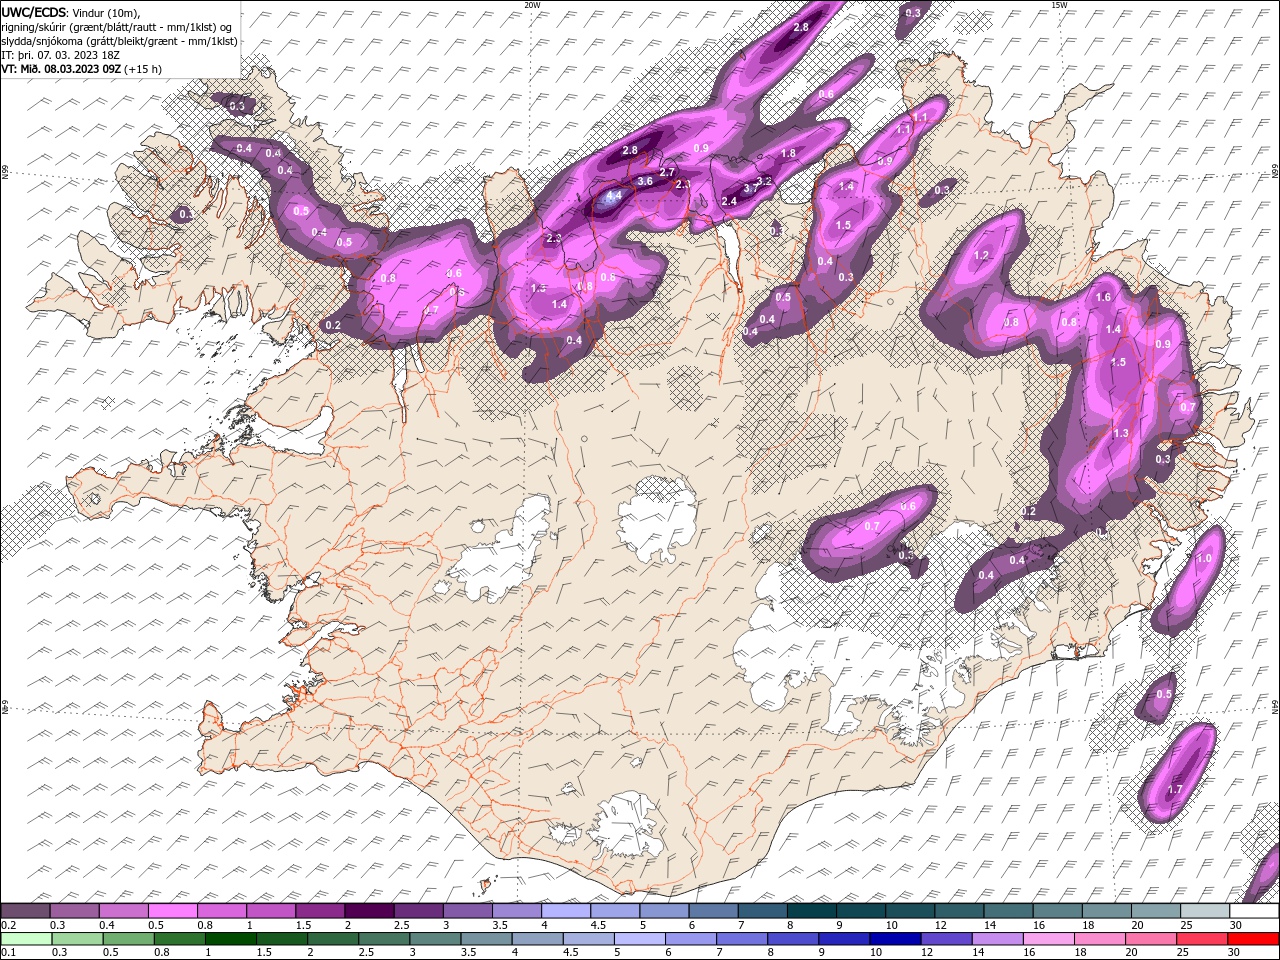Click the 1.2 precipitation value on the map
The height and width of the screenshot is (960, 1280).
point(981,256)
